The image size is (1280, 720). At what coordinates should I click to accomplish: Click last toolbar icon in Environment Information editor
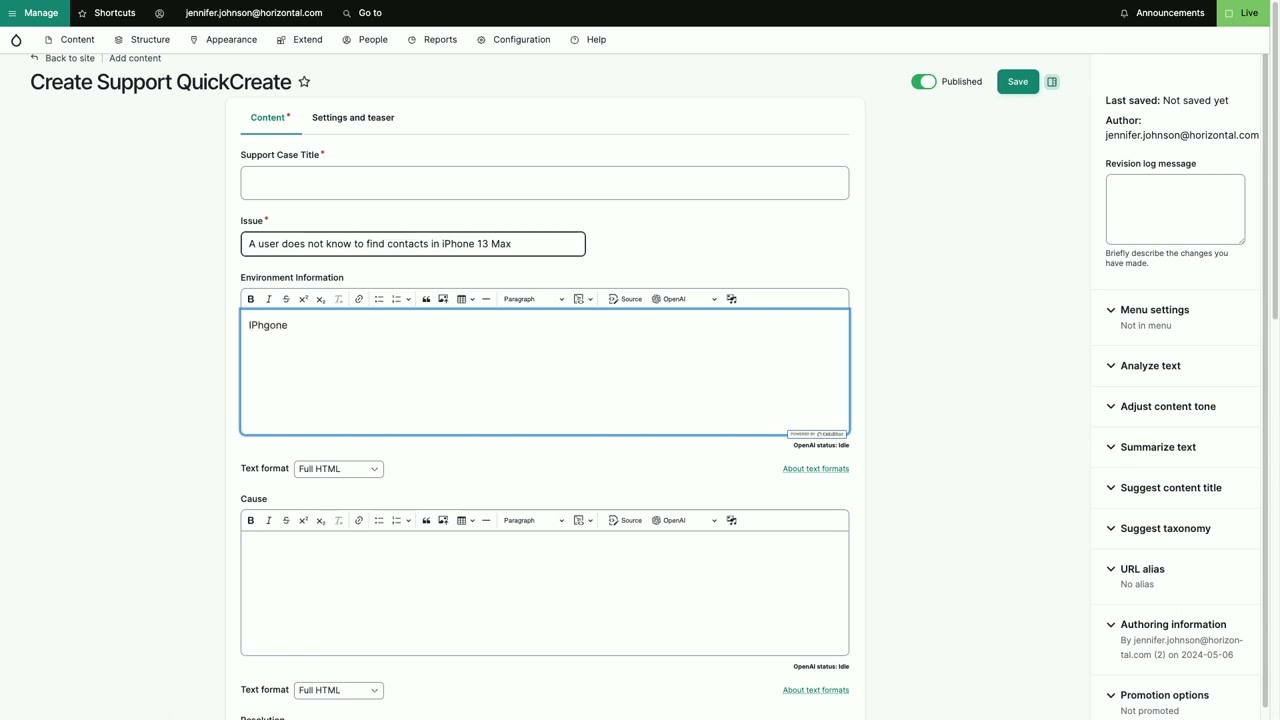point(731,299)
